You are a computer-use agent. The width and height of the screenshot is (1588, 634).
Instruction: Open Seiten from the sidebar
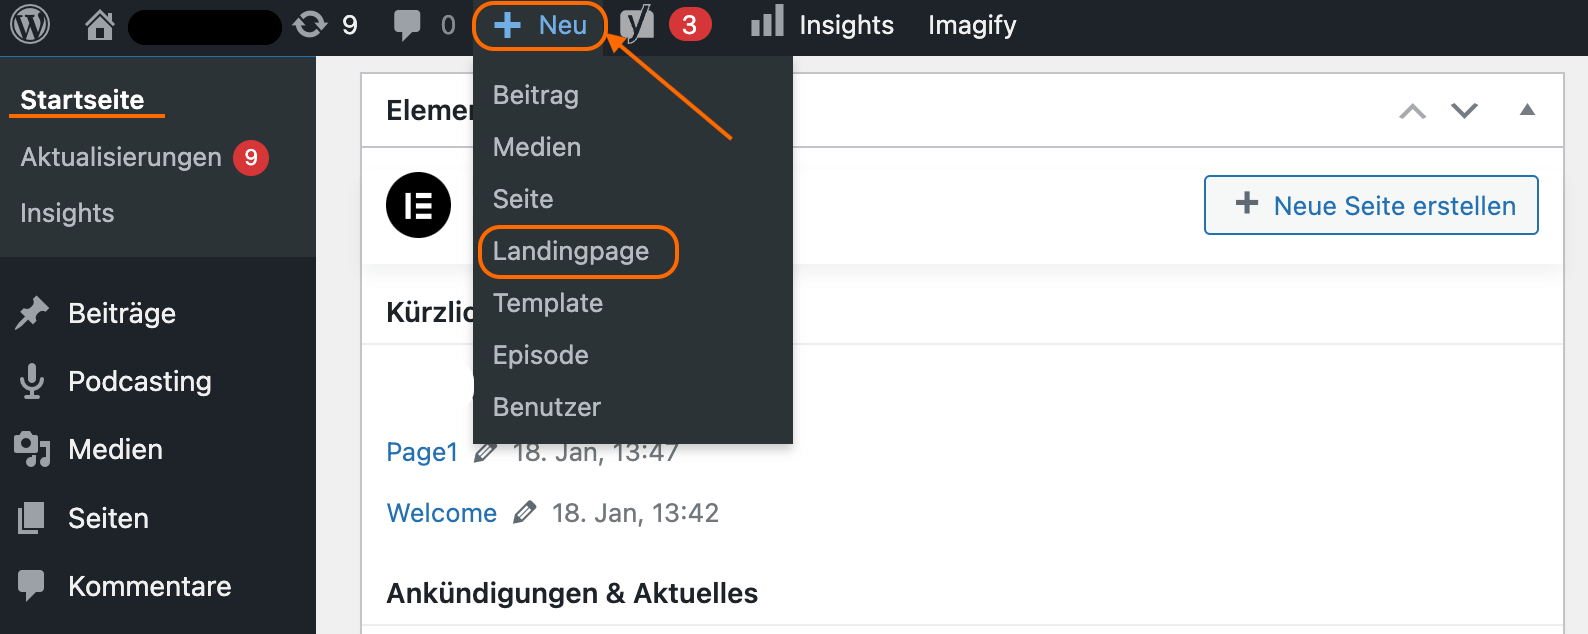[x=108, y=518]
